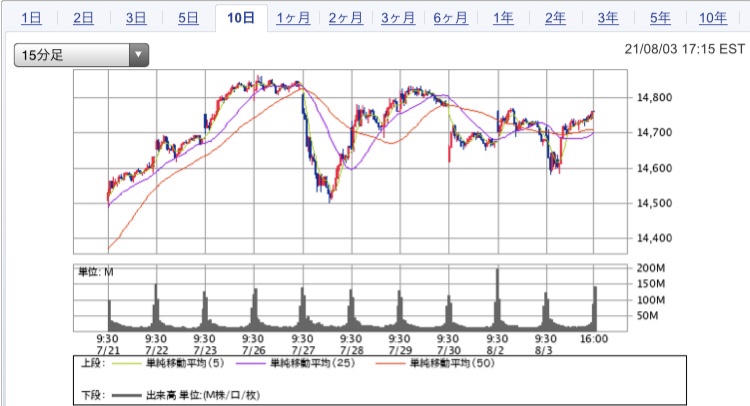Click the 14,600 price axis label
Image resolution: width=750 pixels, height=406 pixels.
(654, 168)
